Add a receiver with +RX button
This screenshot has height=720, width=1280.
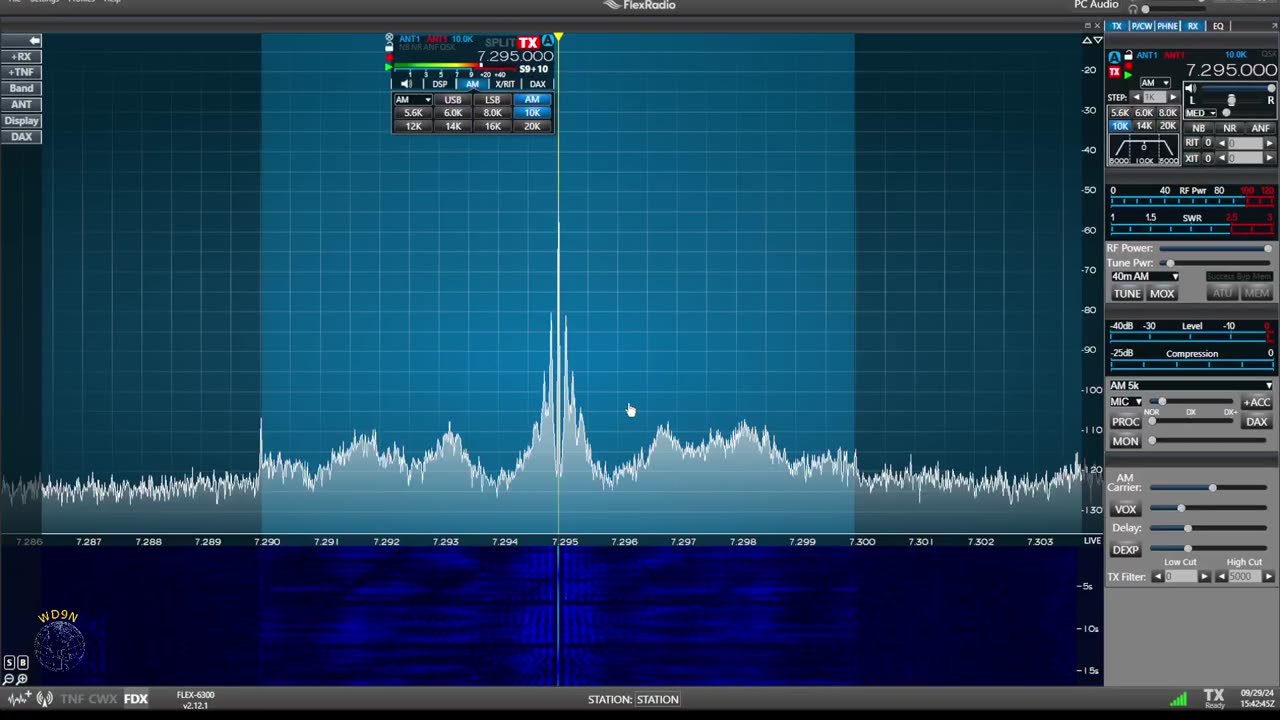(21, 56)
